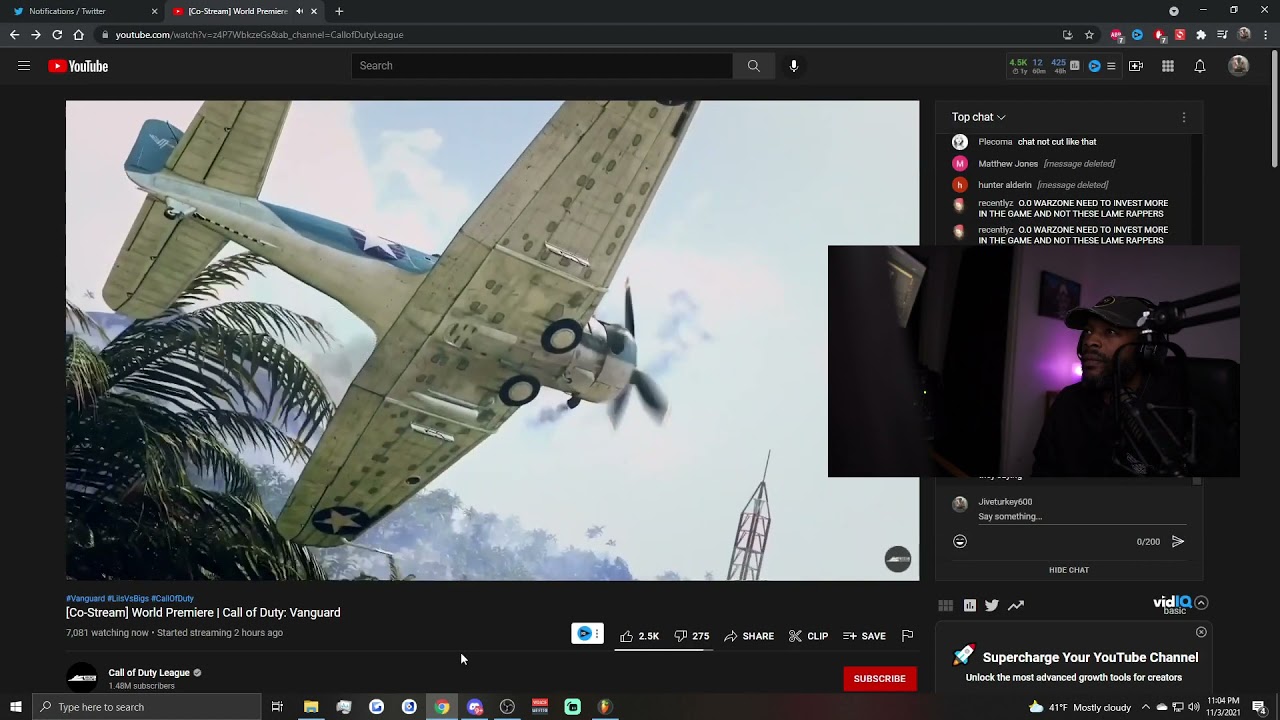1280x720 pixels.
Task: Open the weather widget 41°F
Action: (x=1080, y=707)
